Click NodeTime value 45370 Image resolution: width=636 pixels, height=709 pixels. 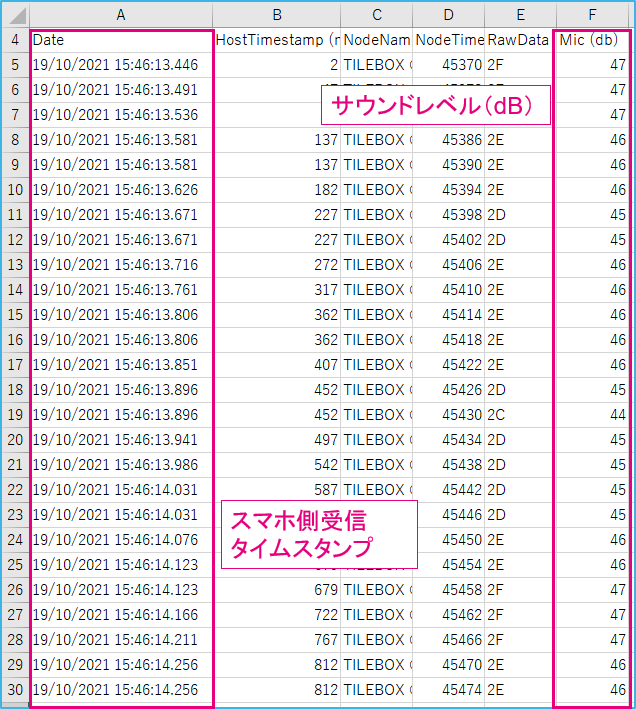[448, 65]
